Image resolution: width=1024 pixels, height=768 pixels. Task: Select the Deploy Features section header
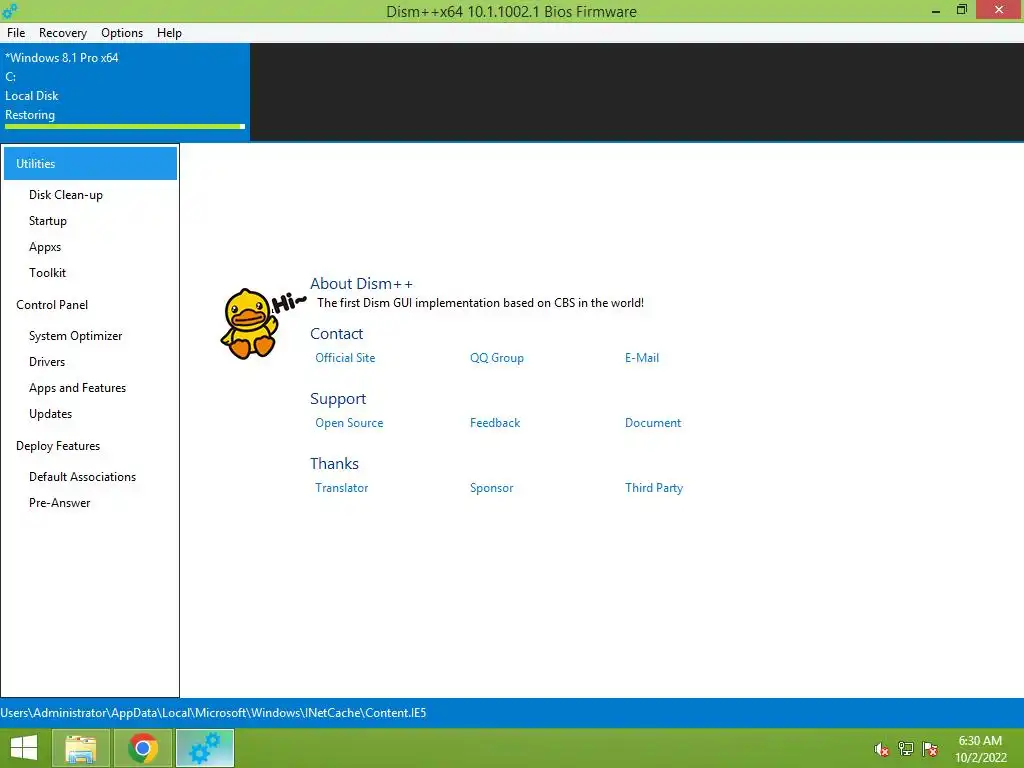tap(58, 445)
